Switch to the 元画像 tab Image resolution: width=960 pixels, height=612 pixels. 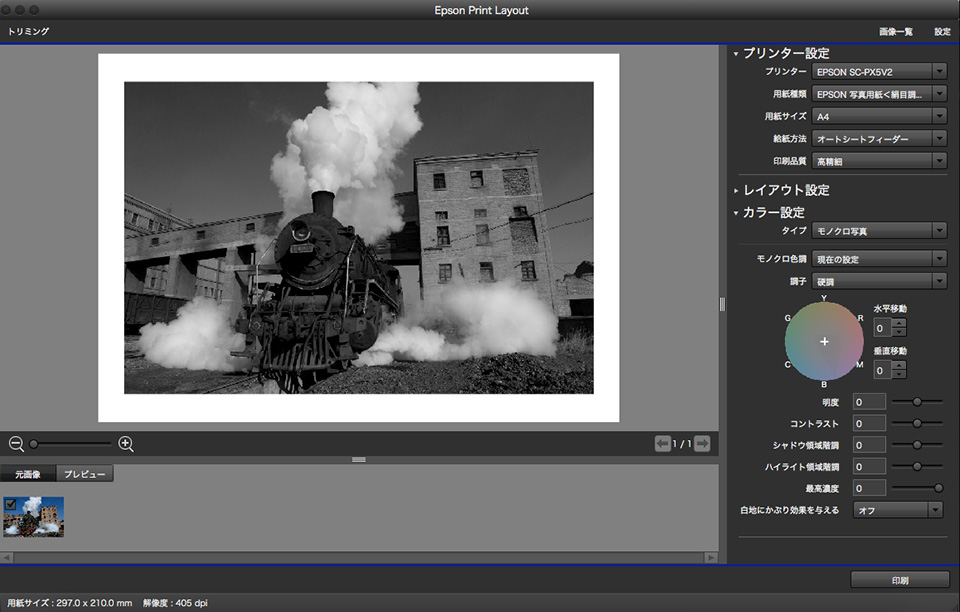[28, 474]
